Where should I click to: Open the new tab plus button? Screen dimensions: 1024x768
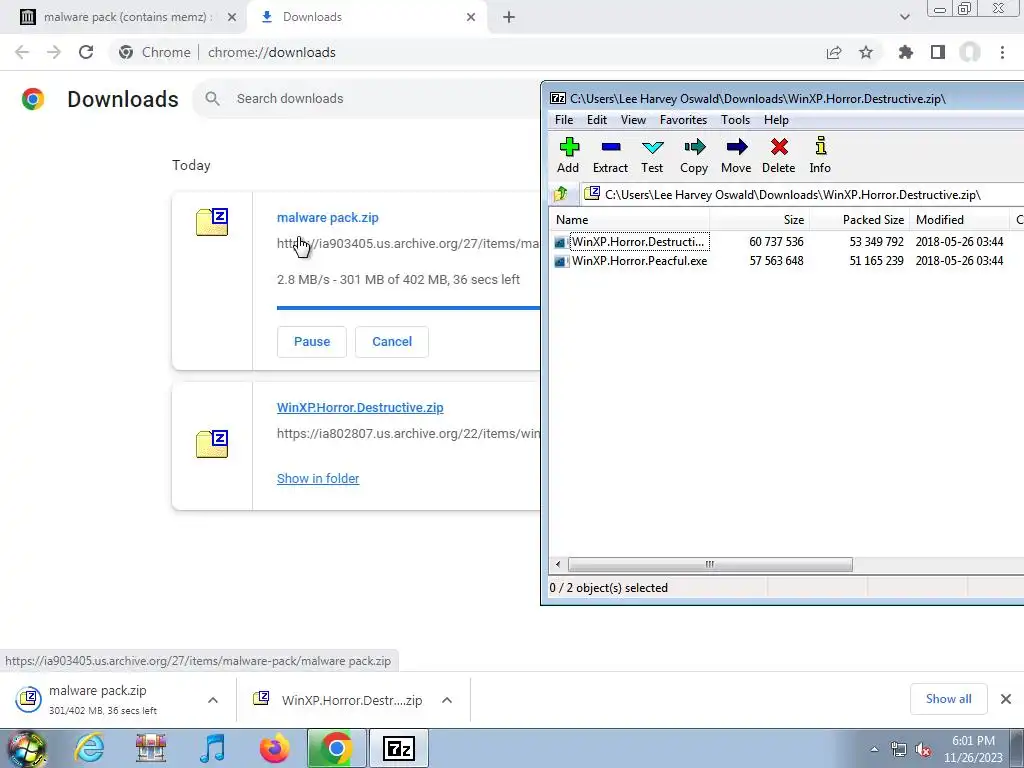pyautogui.click(x=509, y=17)
